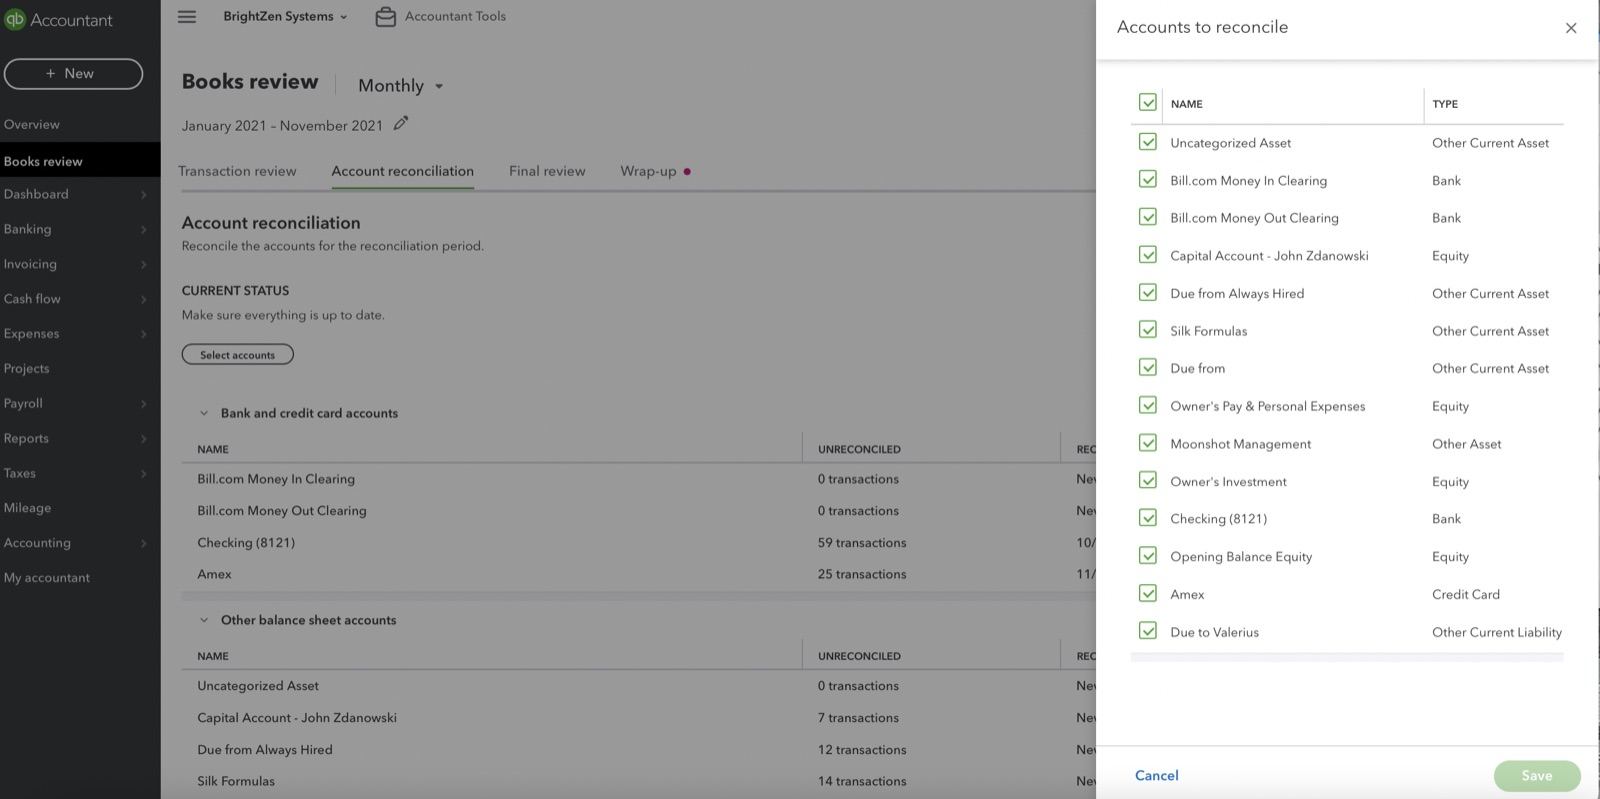Uncheck the Opening Balance Equity checkbox
The width and height of the screenshot is (1600, 799).
(x=1148, y=556)
